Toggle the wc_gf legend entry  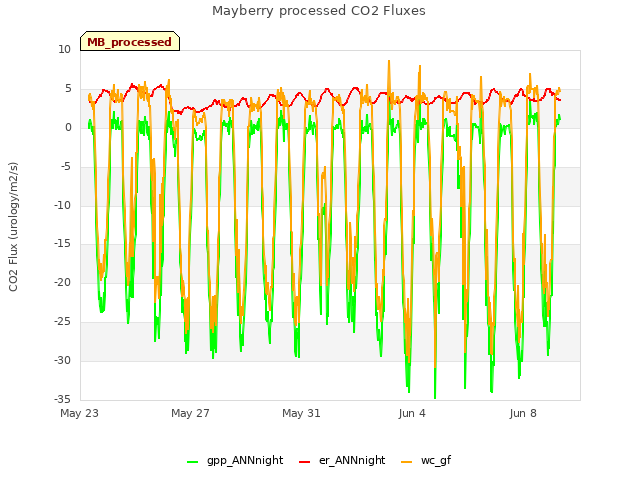(426, 460)
